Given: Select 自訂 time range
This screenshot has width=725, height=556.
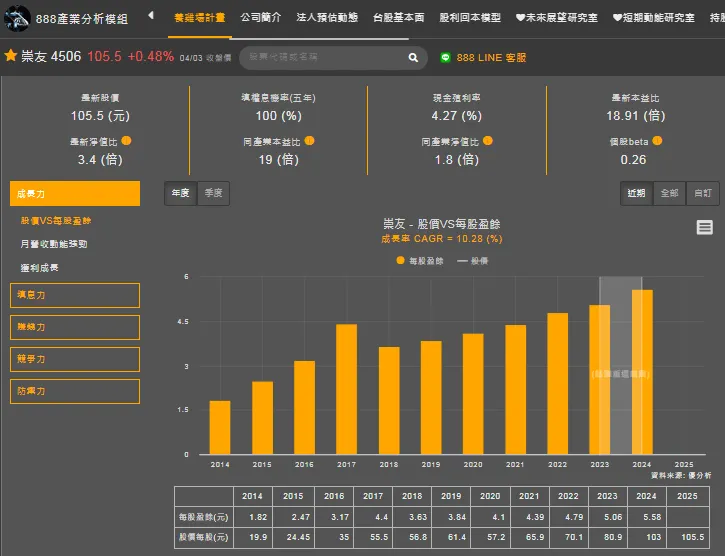Looking at the screenshot, I should (703, 193).
